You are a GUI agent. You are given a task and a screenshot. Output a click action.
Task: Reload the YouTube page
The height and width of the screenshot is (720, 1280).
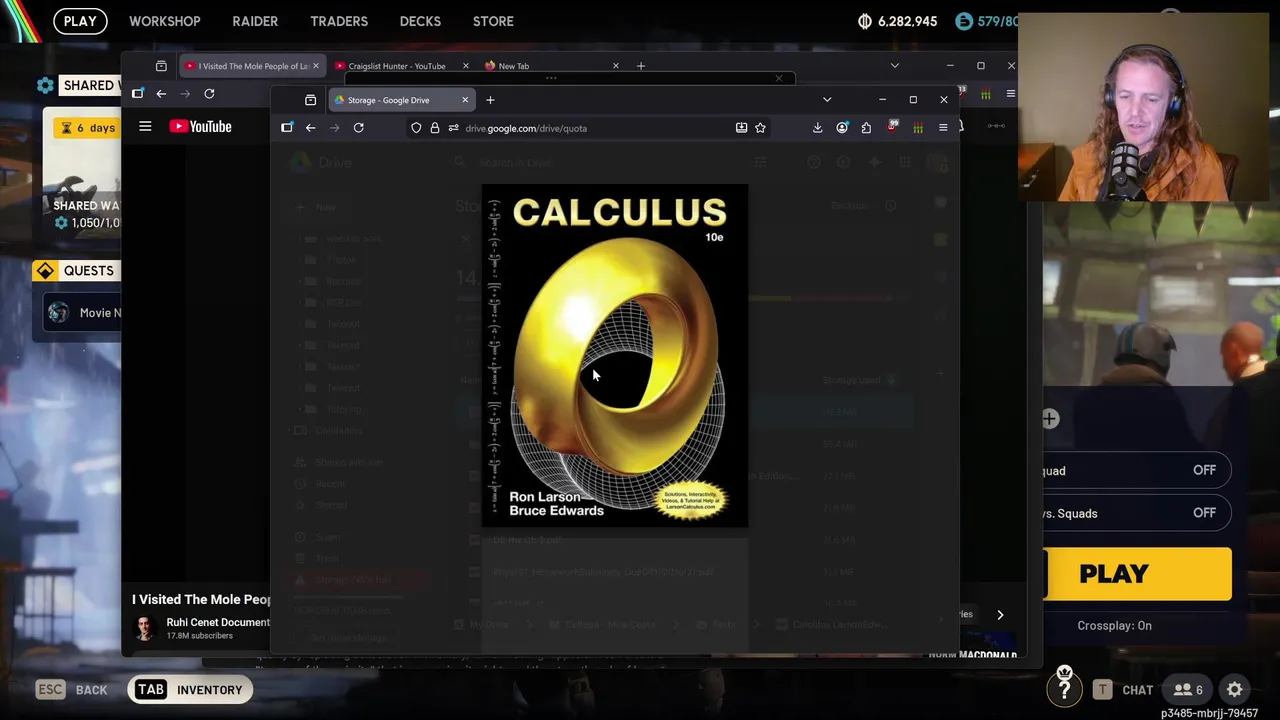click(x=209, y=94)
